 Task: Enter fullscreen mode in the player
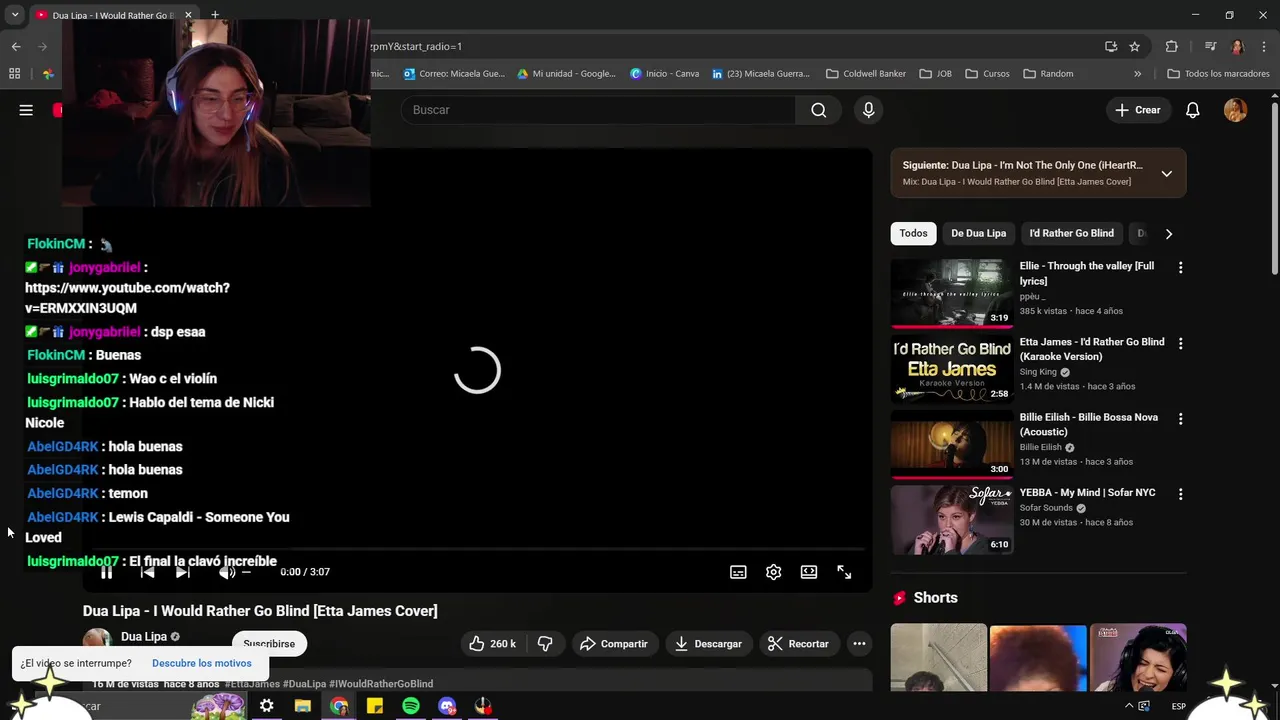(x=844, y=572)
